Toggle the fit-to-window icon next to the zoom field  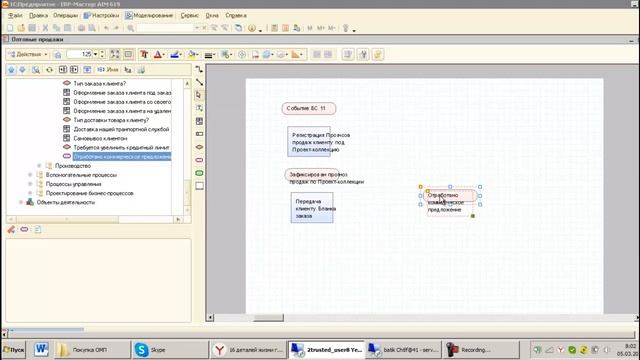tap(115, 54)
